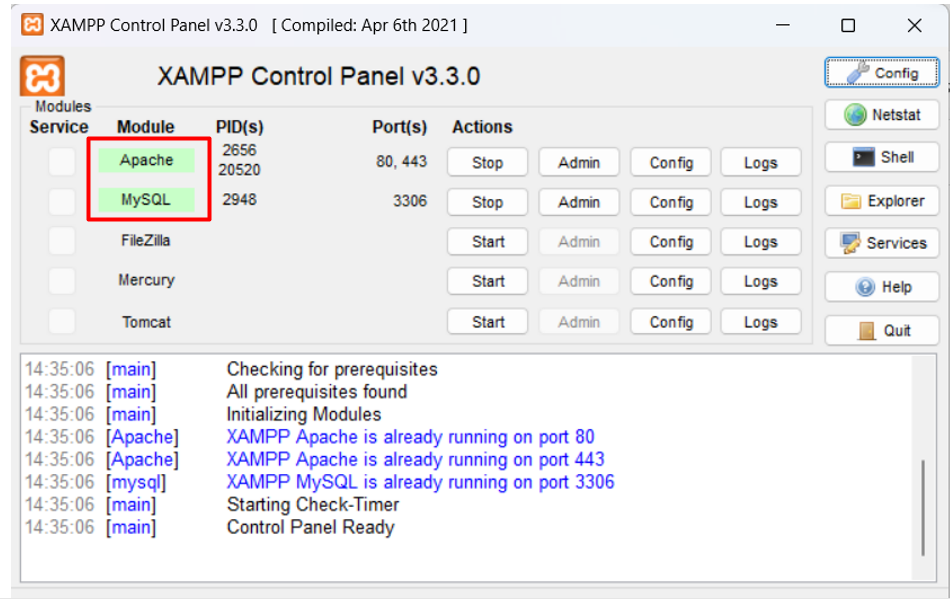Open Tomcat Logs list

click(760, 322)
